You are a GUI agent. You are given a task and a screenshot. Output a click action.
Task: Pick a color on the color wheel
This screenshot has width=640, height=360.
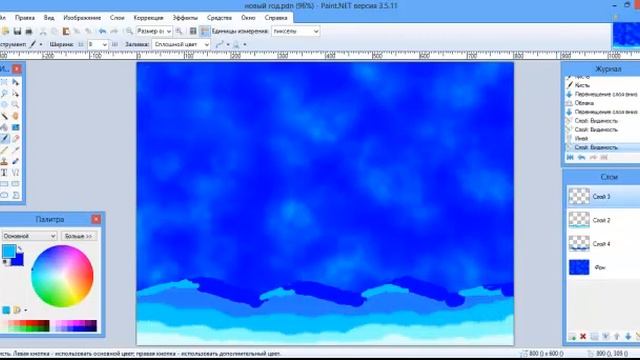(x=62, y=276)
